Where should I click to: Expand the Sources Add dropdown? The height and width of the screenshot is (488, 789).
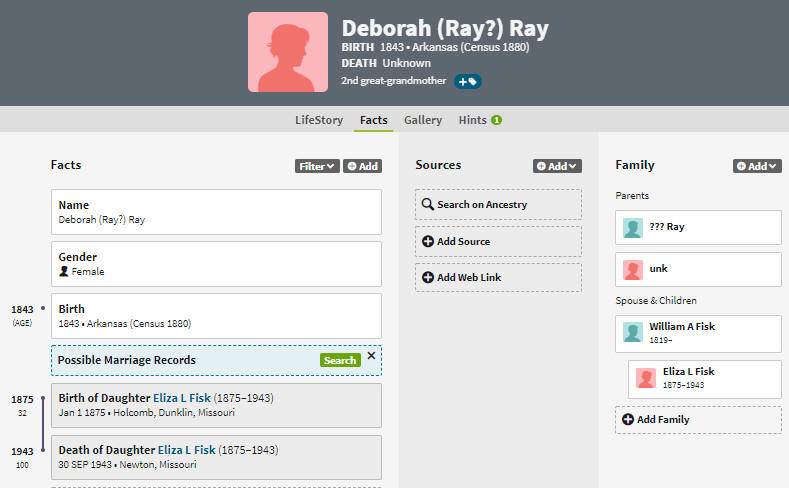557,167
